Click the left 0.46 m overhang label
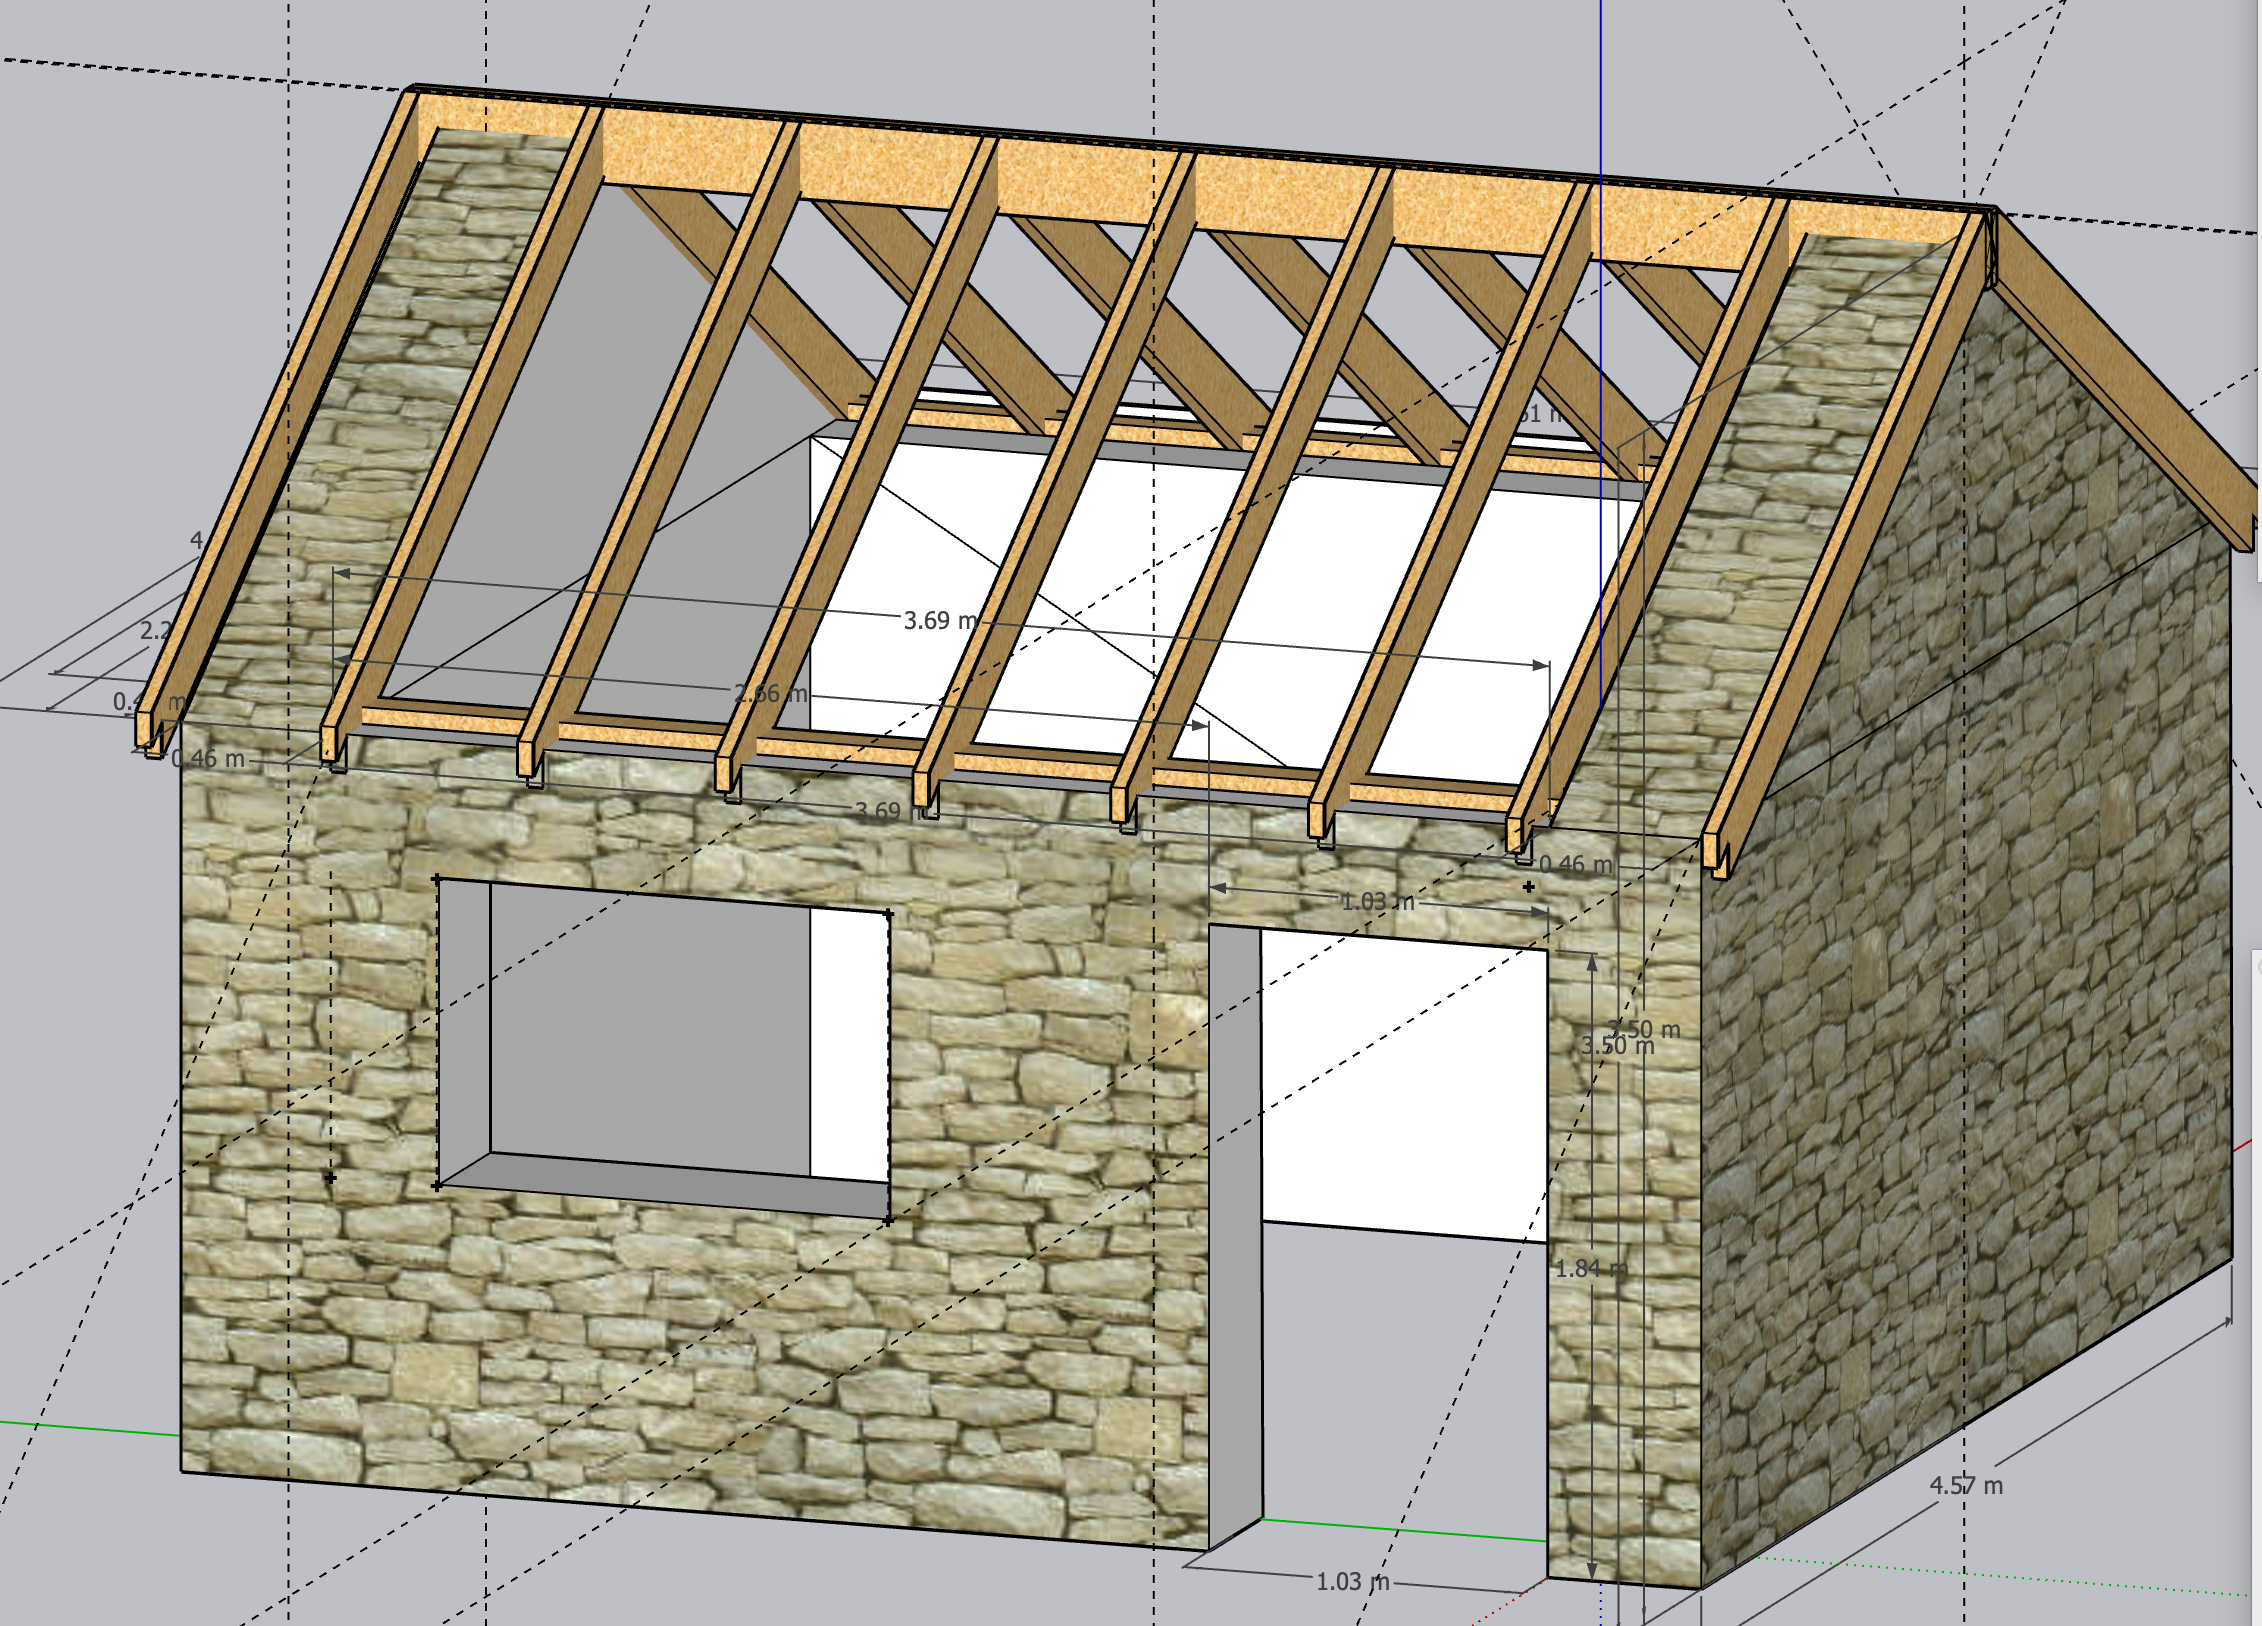2262x1626 pixels. (208, 758)
